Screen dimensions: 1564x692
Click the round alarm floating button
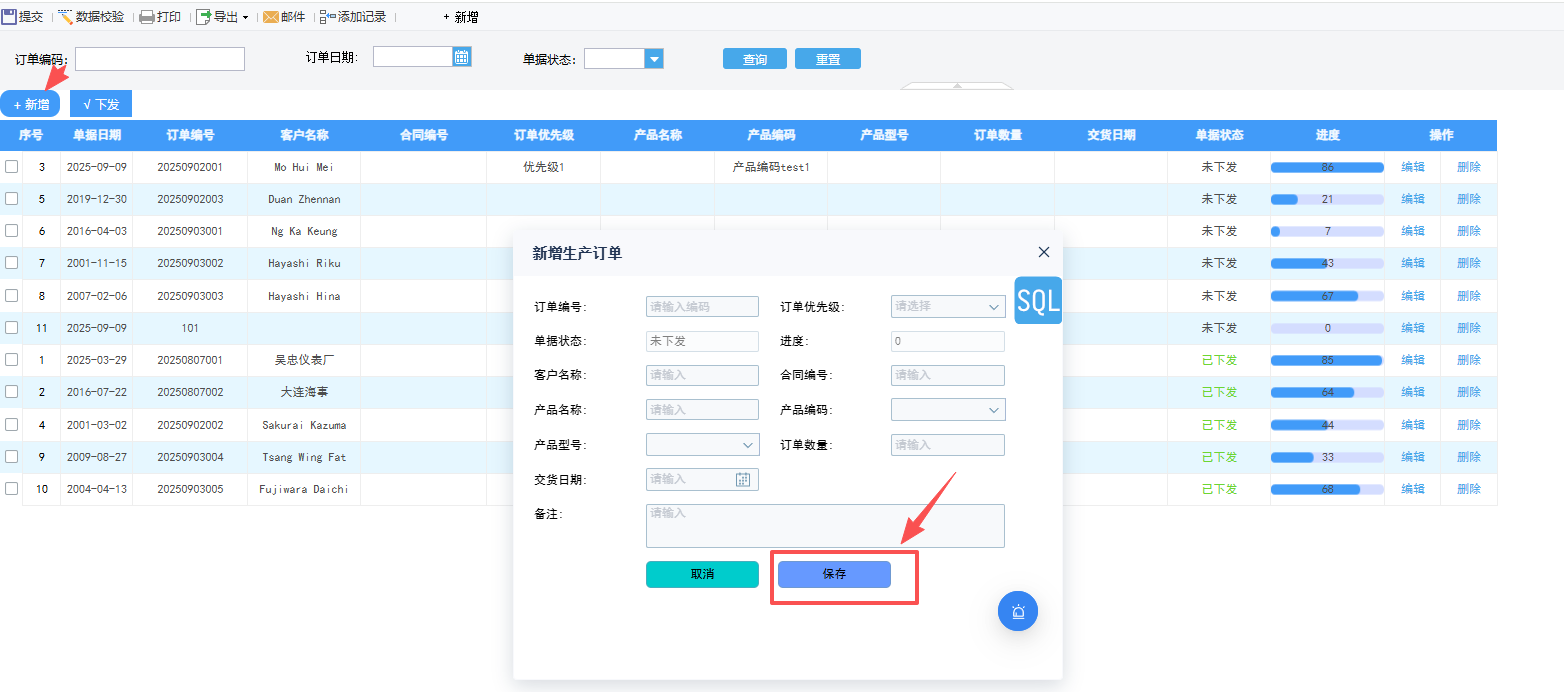click(1018, 611)
